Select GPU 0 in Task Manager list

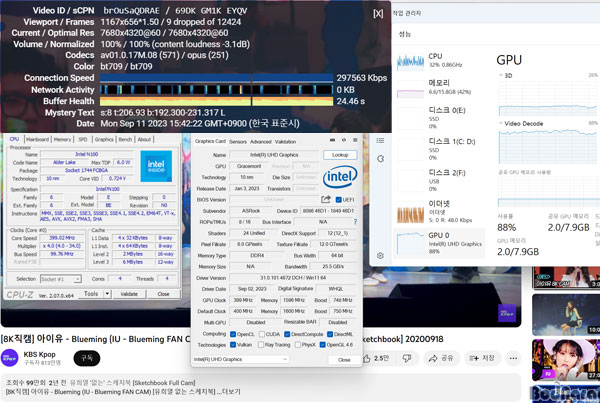(x=440, y=243)
